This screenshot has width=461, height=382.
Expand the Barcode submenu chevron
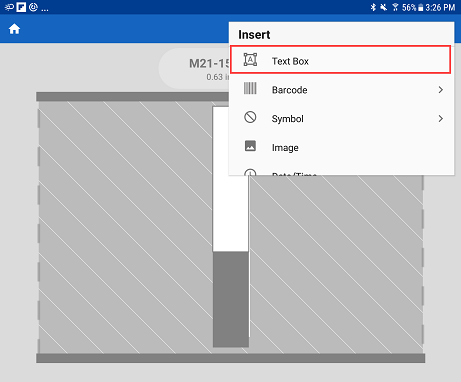coord(441,90)
